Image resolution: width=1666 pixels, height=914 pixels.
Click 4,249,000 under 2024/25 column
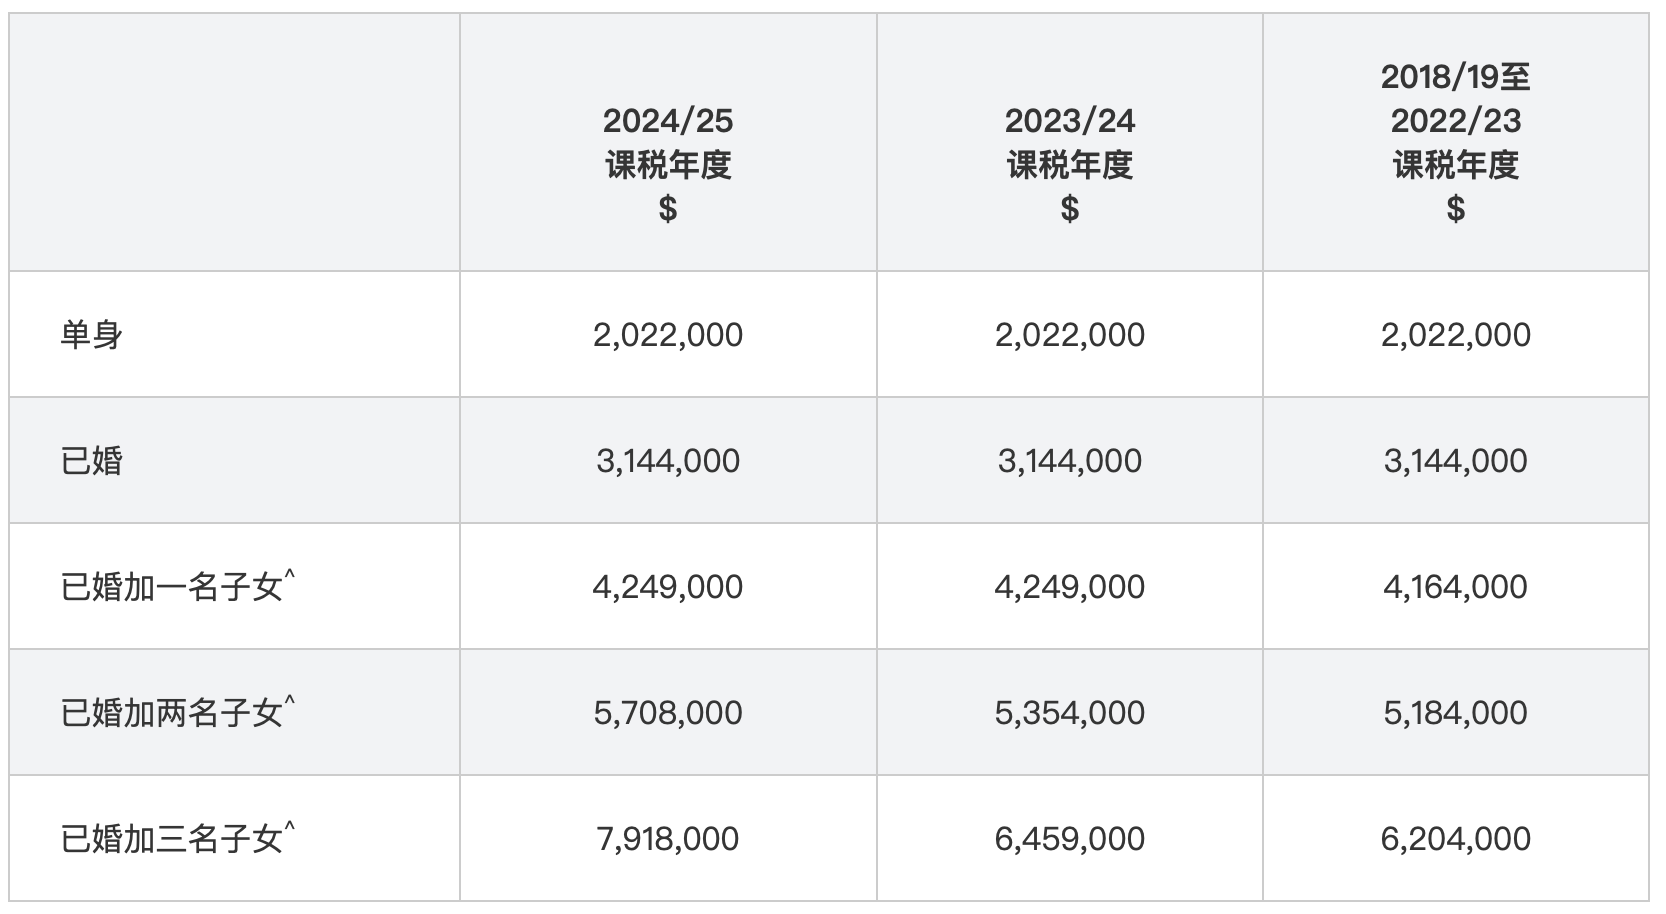pos(668,586)
